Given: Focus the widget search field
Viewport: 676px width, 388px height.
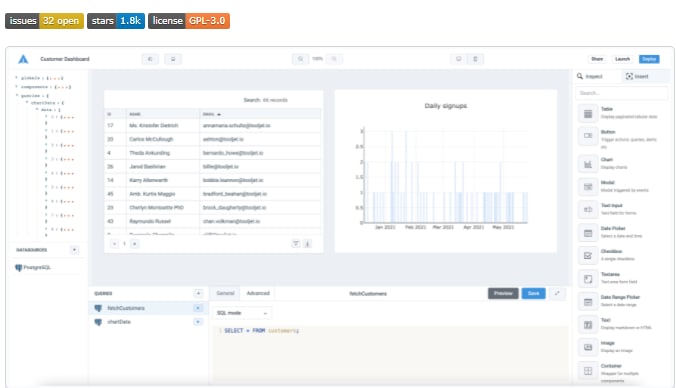Looking at the screenshot, I should point(622,93).
